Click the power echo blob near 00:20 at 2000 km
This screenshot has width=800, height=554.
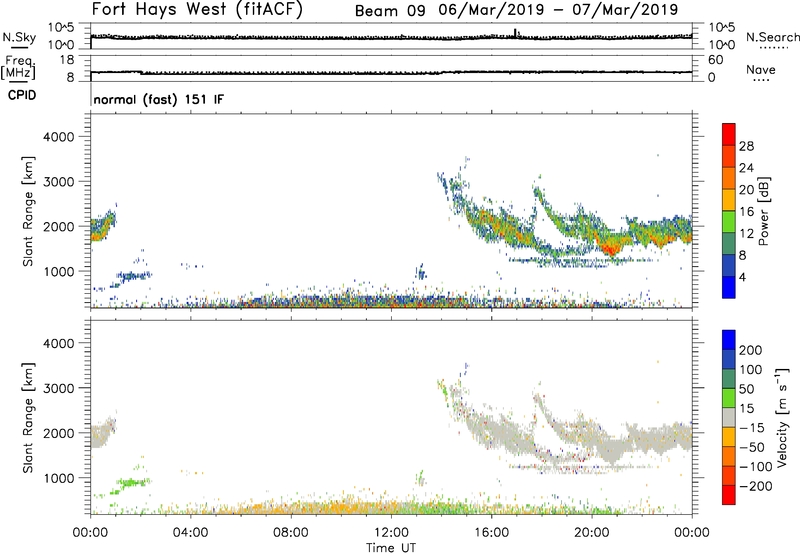tap(101, 228)
